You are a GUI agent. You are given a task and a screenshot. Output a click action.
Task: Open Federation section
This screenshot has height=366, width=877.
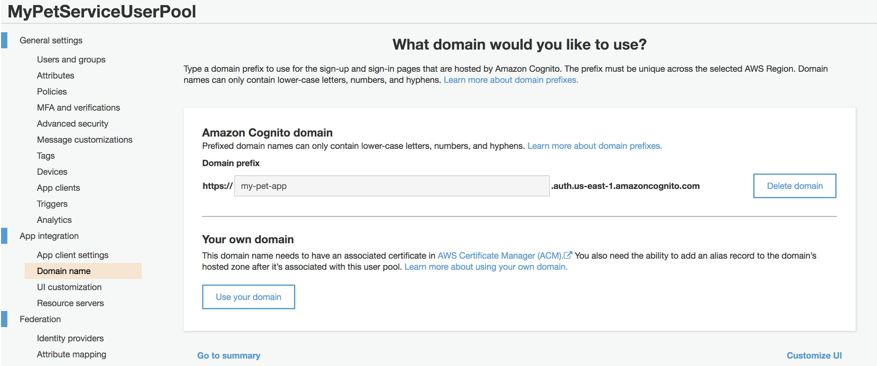tap(40, 319)
